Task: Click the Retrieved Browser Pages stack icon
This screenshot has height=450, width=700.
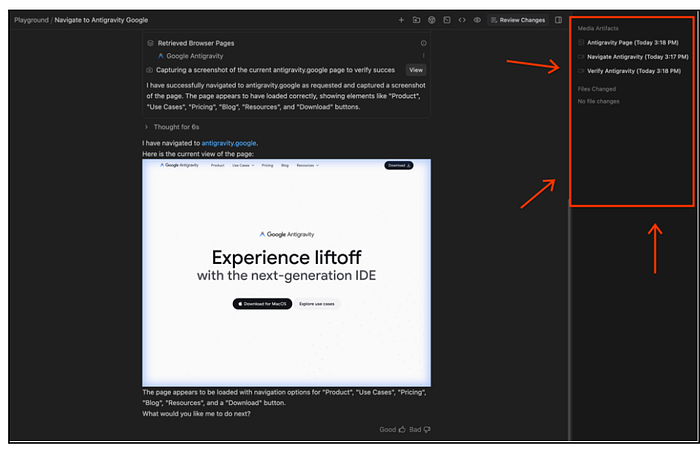Action: pyautogui.click(x=150, y=43)
